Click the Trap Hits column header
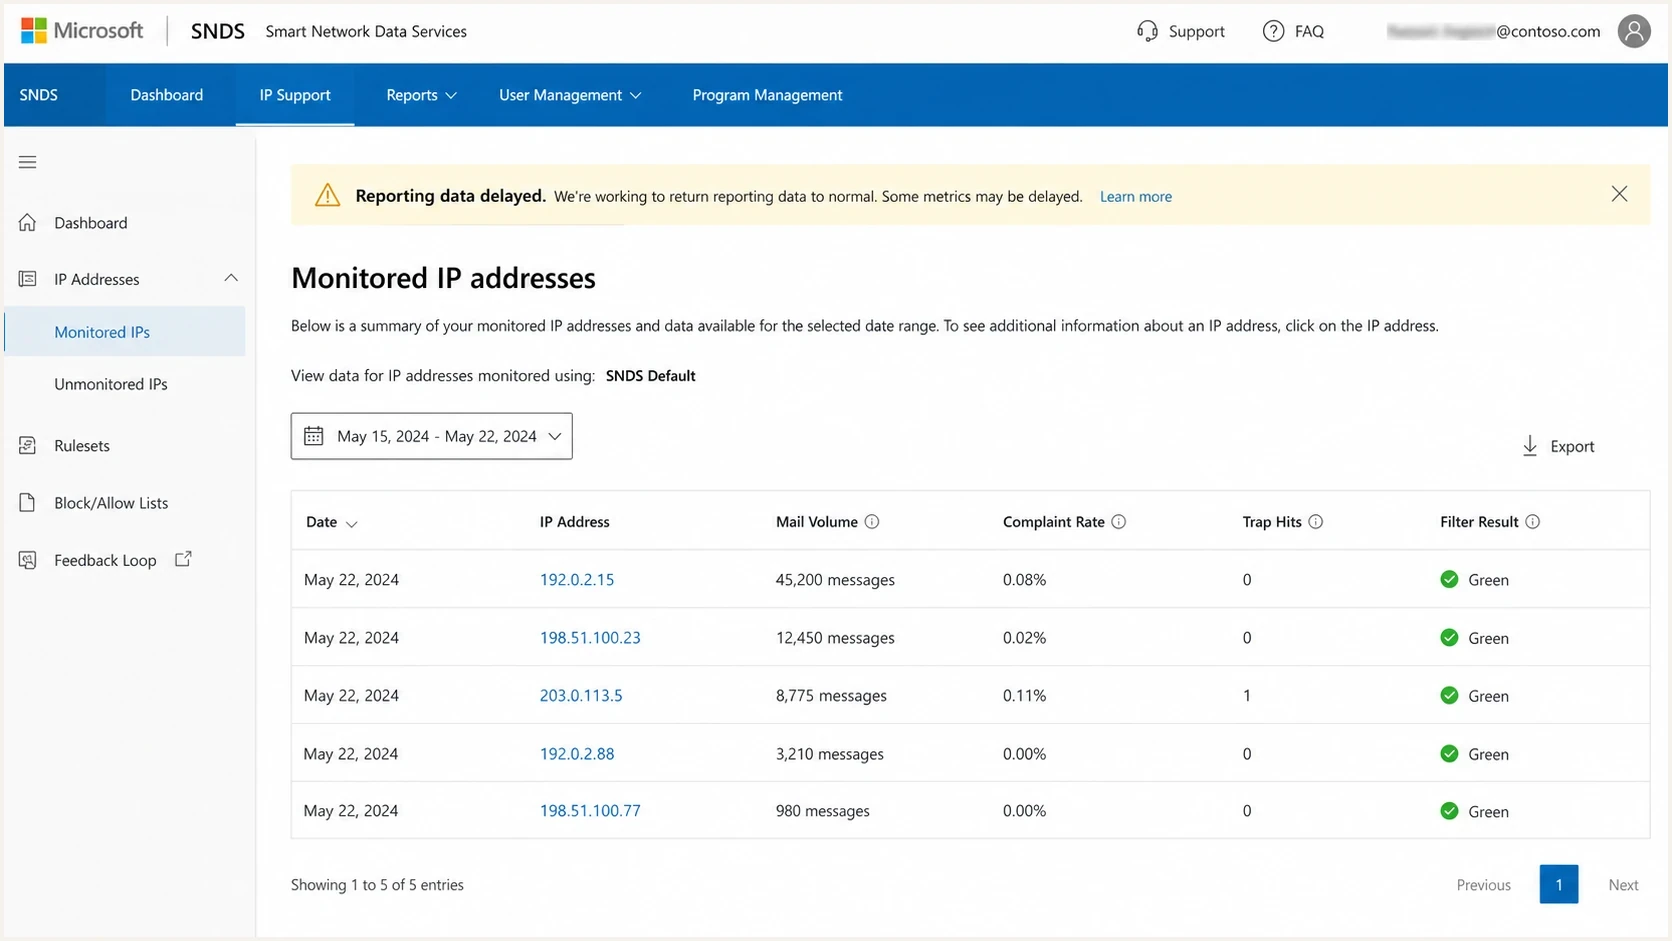This screenshot has width=1672, height=941. click(1272, 521)
